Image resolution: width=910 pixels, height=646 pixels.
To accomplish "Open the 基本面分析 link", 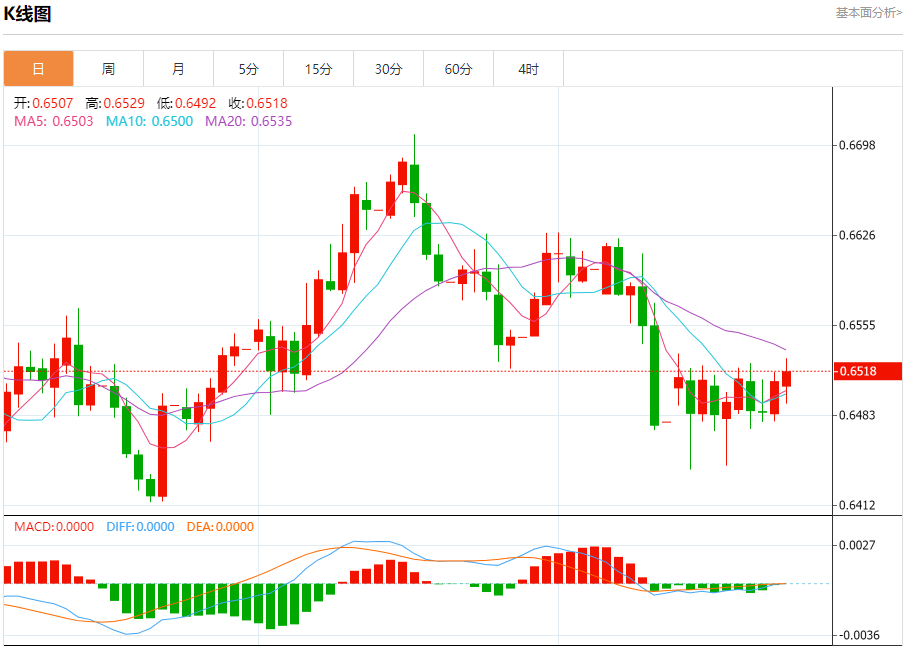I will point(868,12).
